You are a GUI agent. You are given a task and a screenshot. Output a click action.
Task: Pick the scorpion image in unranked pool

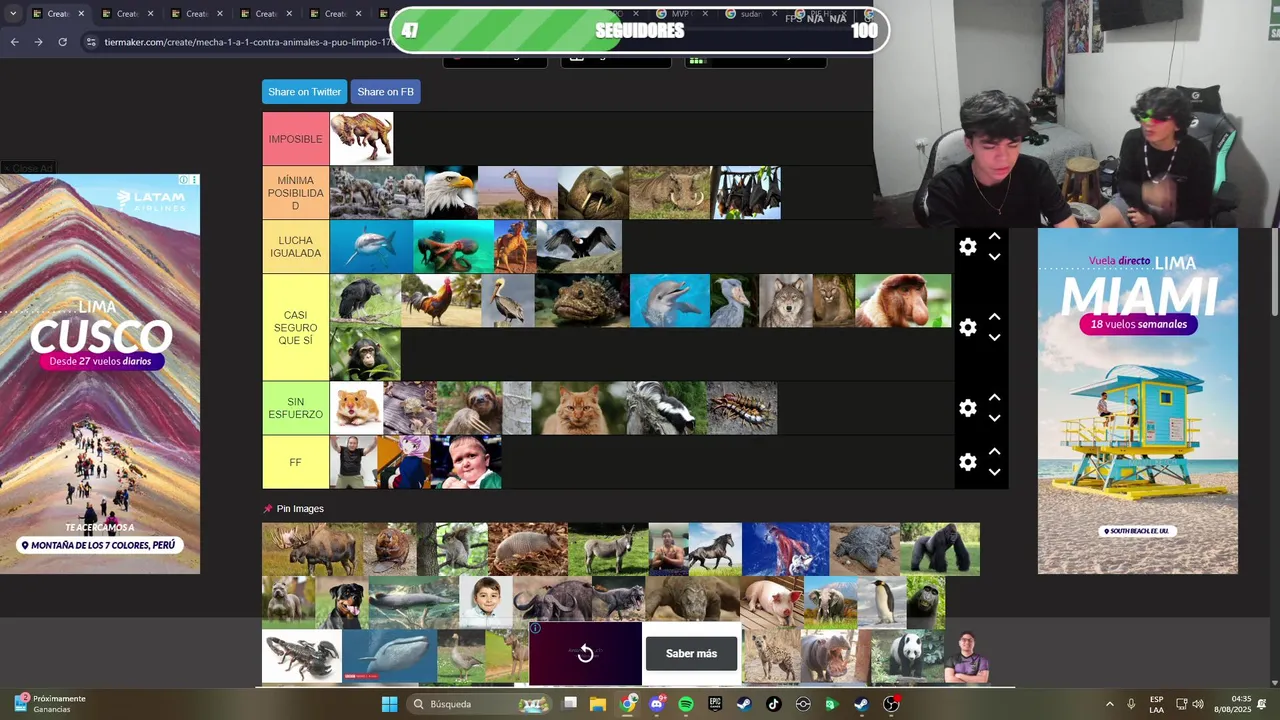tap(302, 656)
